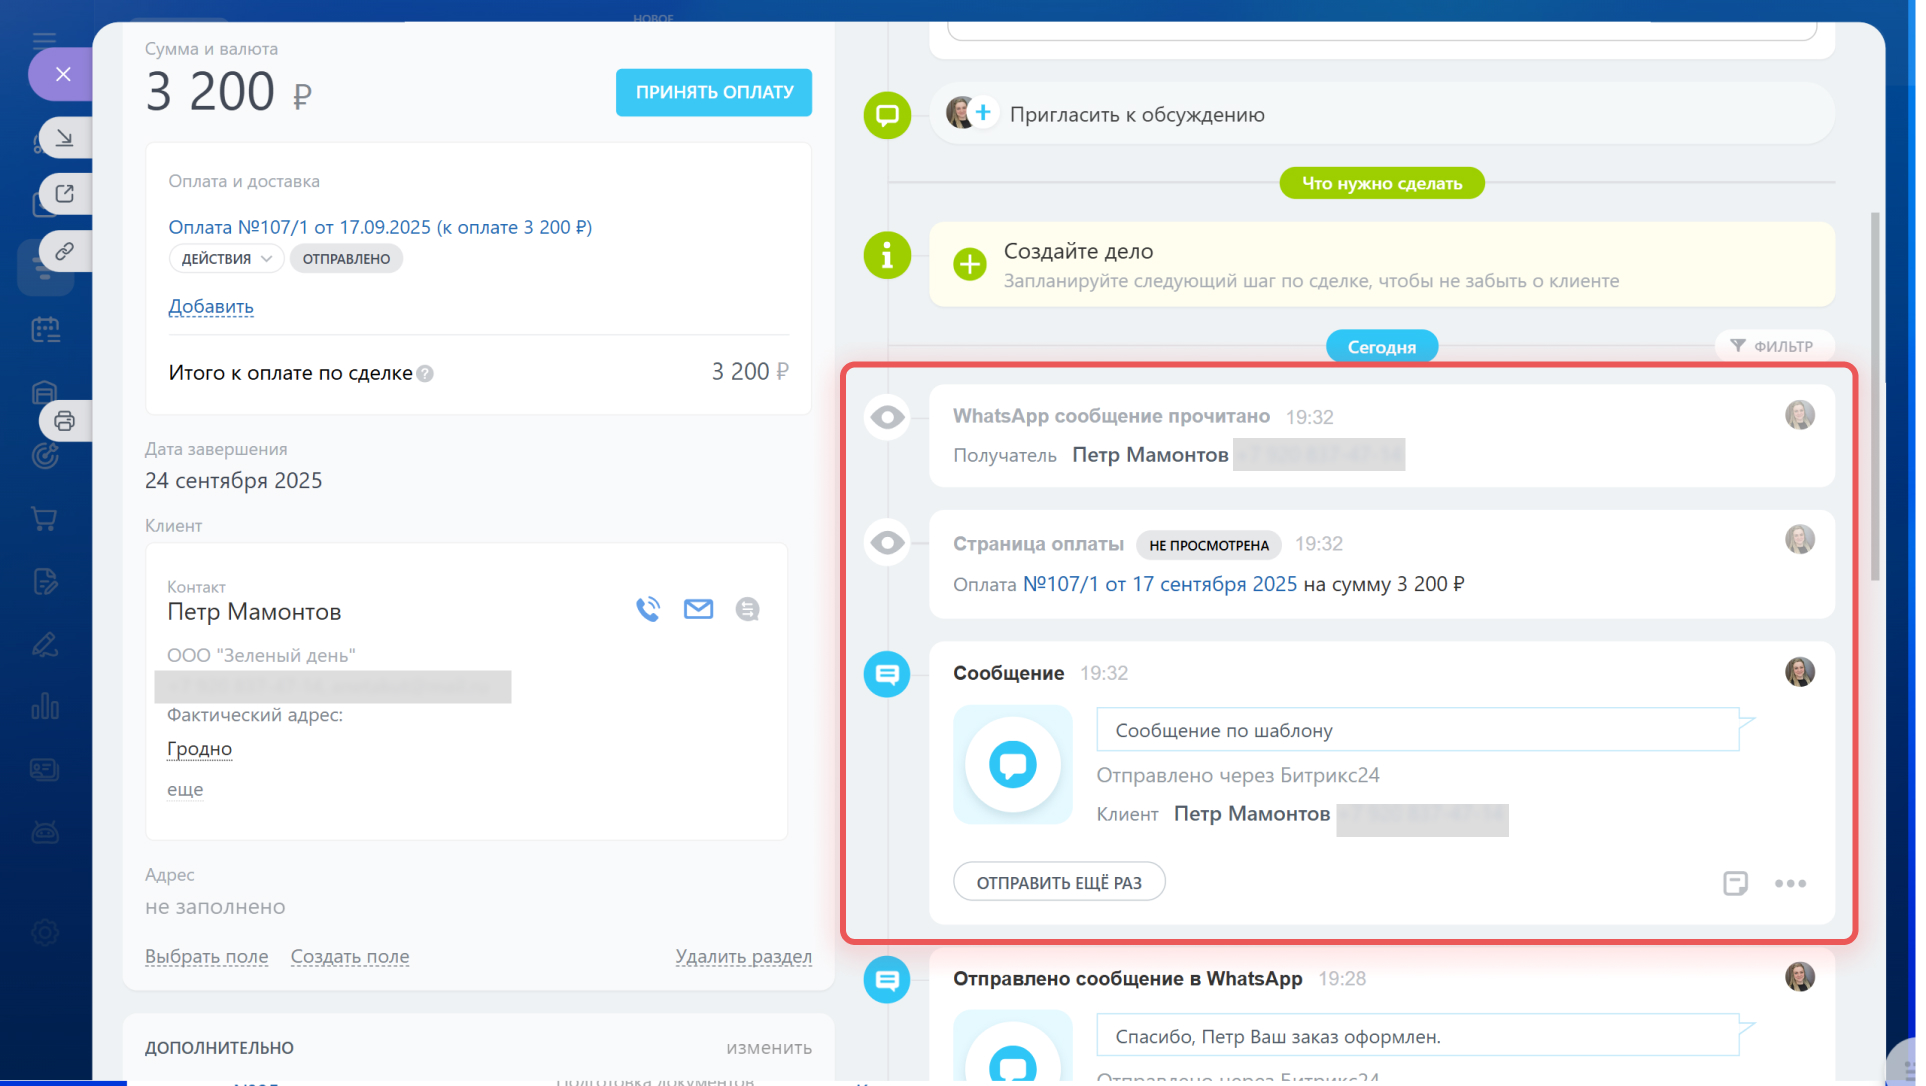This screenshot has height=1086, width=1926.
Task: Click ООО "Зеленый день" company text
Action: (x=261, y=656)
